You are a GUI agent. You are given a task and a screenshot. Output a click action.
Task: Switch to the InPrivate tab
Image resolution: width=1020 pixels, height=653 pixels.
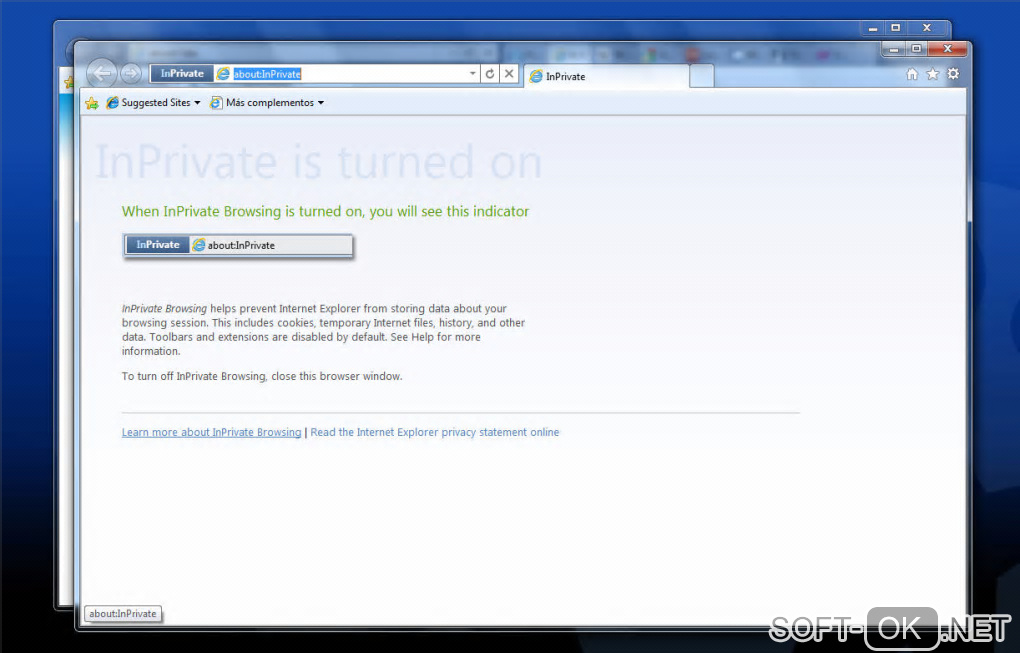[x=606, y=76]
